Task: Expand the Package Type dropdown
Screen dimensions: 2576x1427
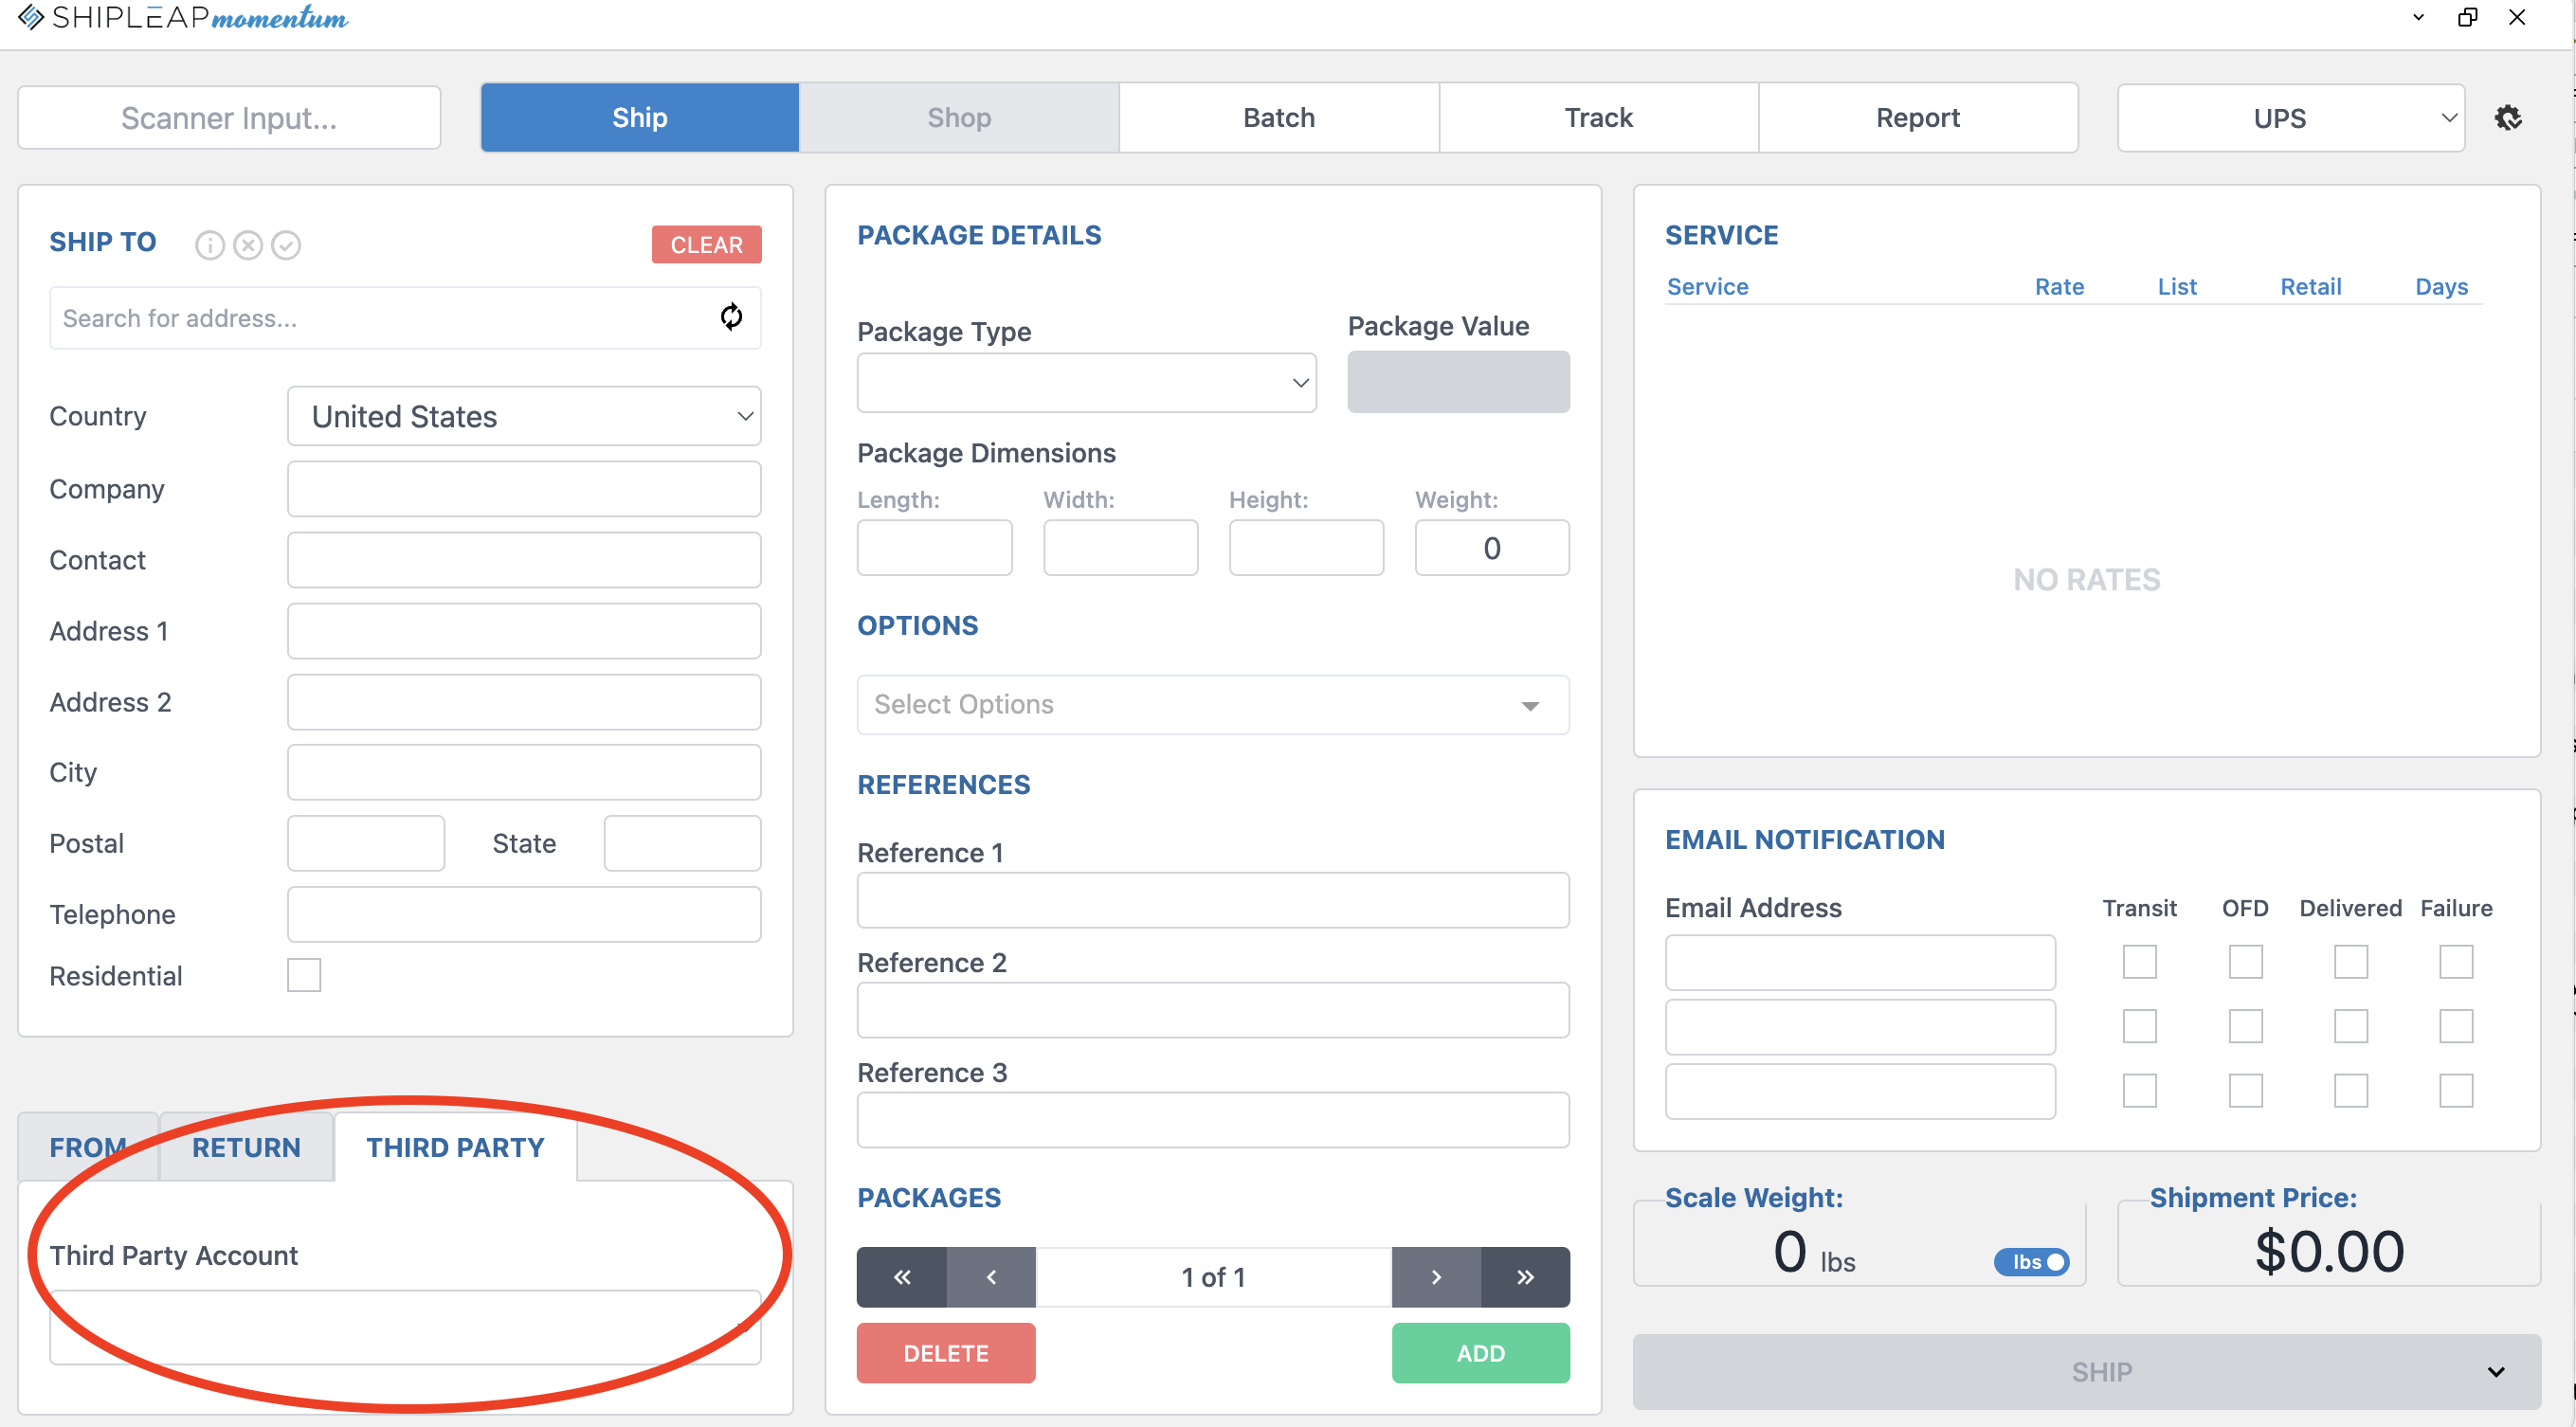Action: point(1086,382)
